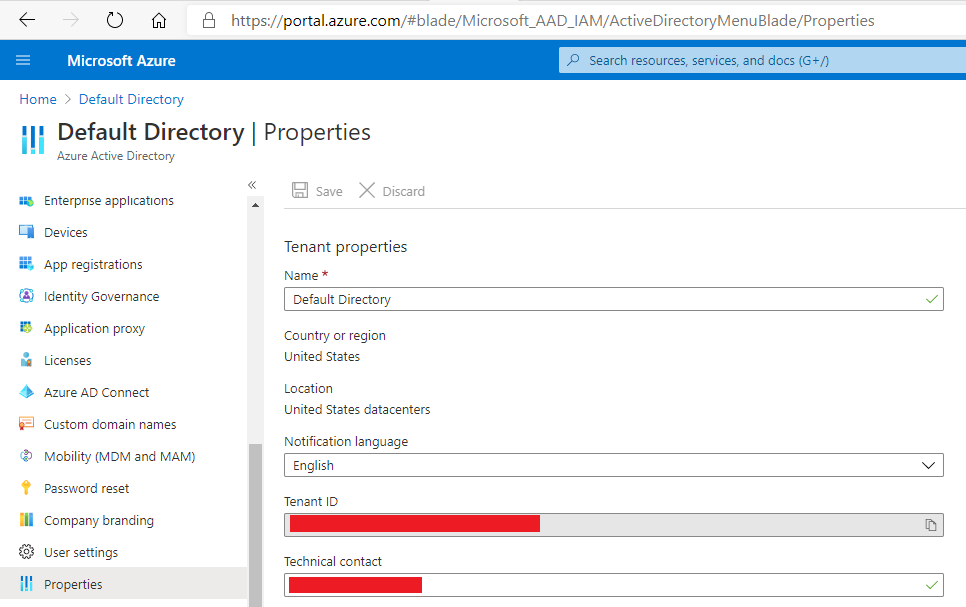
Task: Copy Tenant ID with clipboard icon
Action: click(x=931, y=525)
